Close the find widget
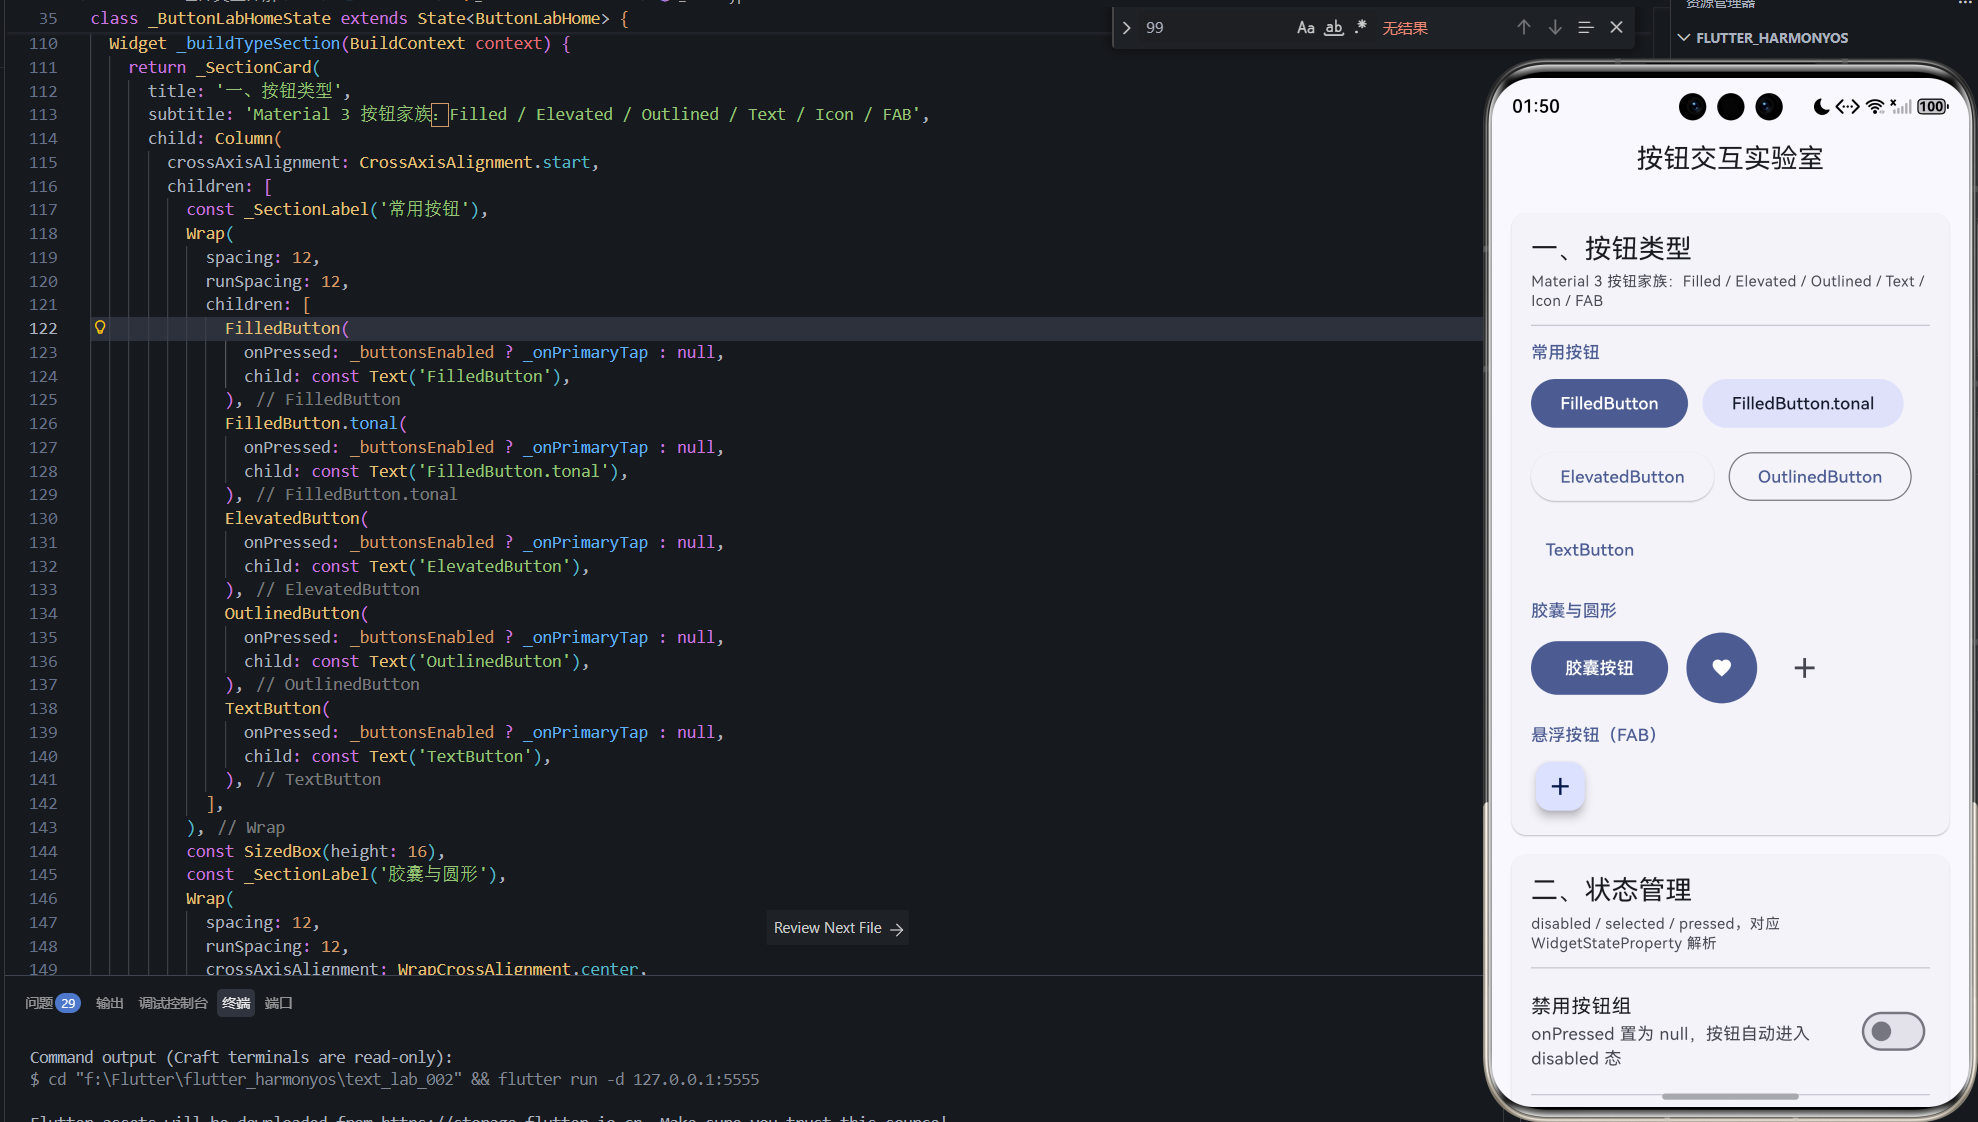 (1617, 28)
